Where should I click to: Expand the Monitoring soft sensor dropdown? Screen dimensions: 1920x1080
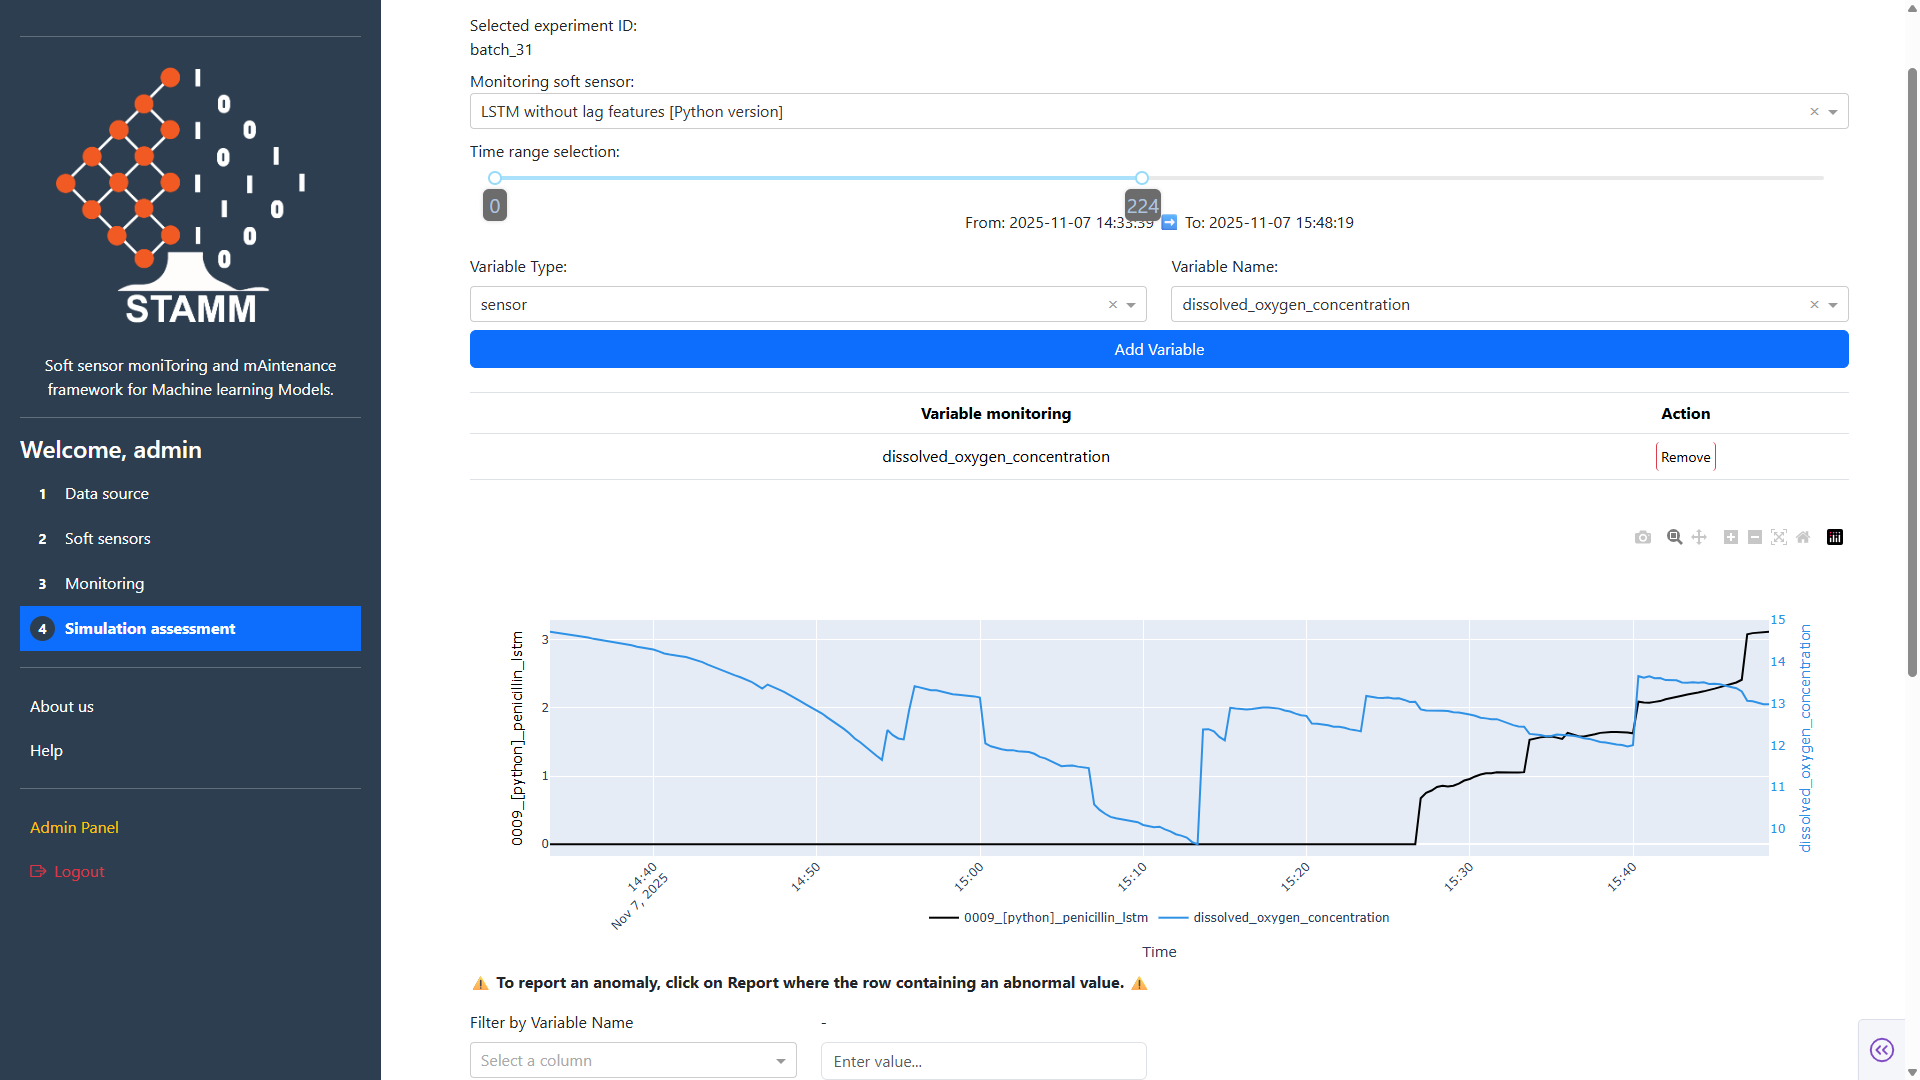point(1833,112)
